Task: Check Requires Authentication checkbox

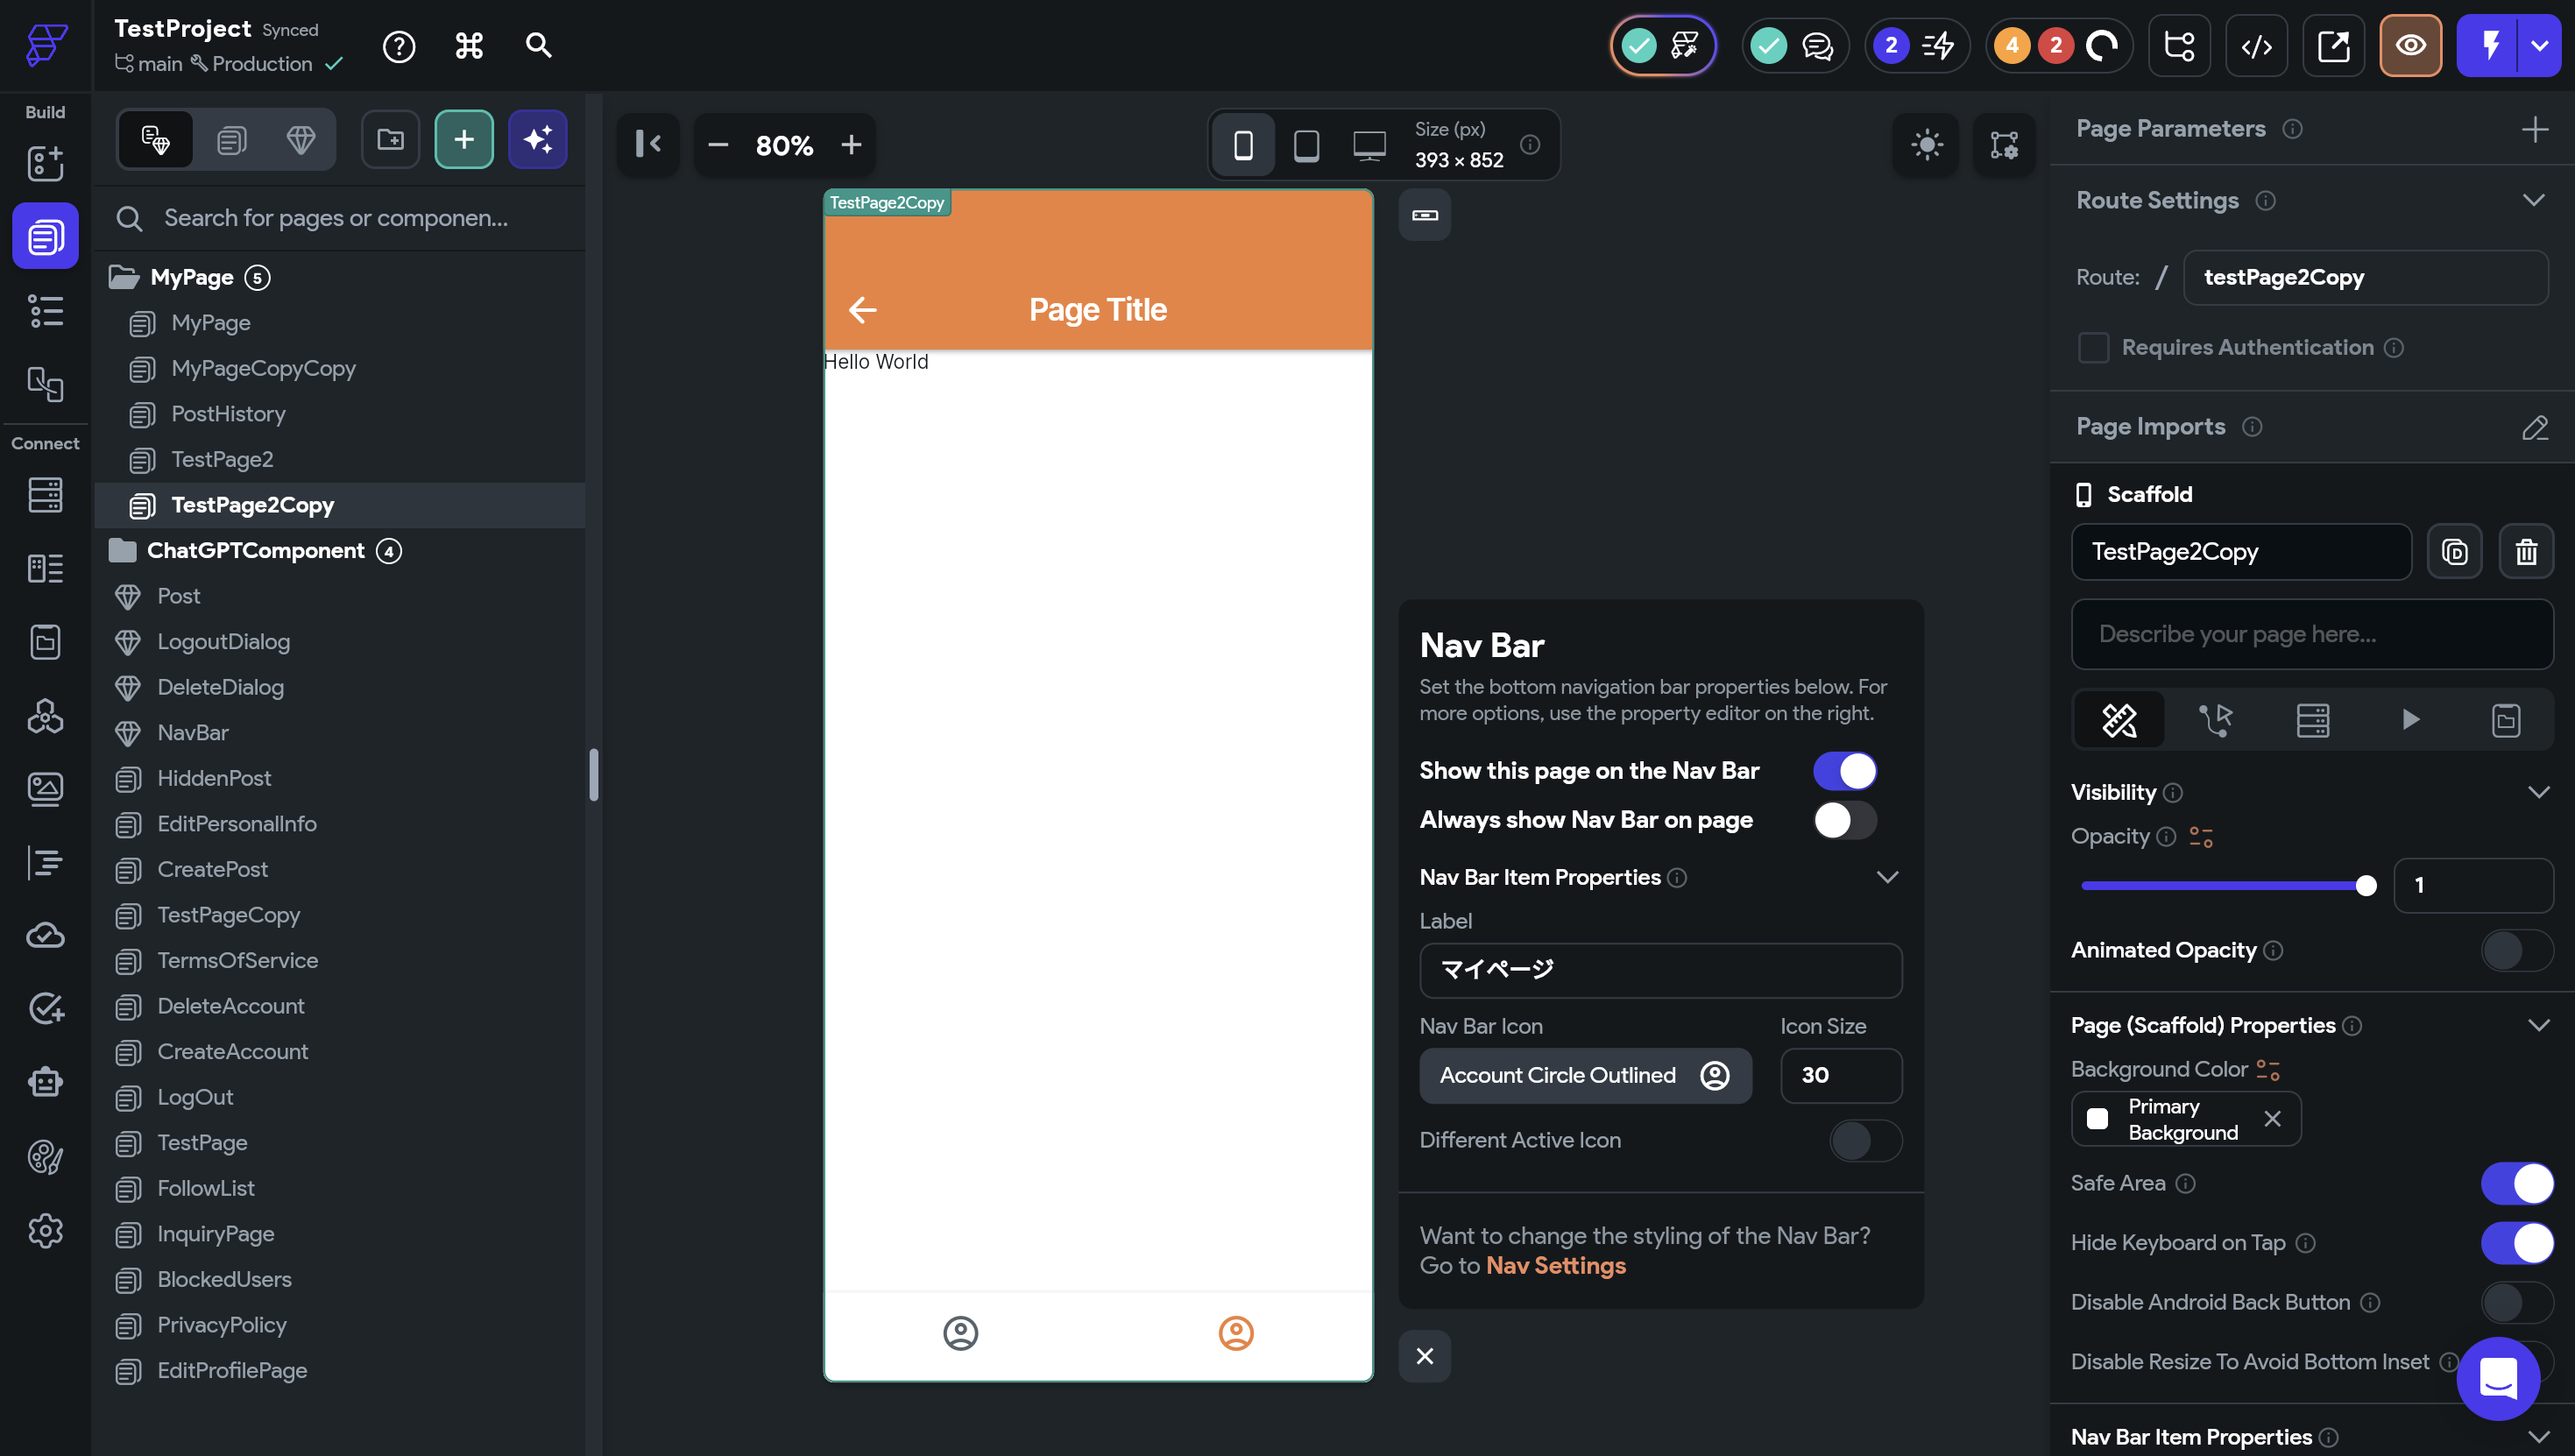Action: [2093, 348]
